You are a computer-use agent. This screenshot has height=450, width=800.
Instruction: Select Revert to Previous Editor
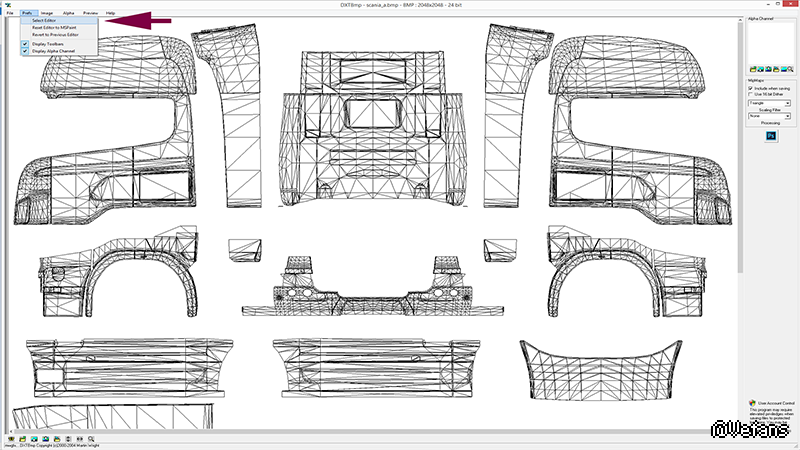coord(57,34)
